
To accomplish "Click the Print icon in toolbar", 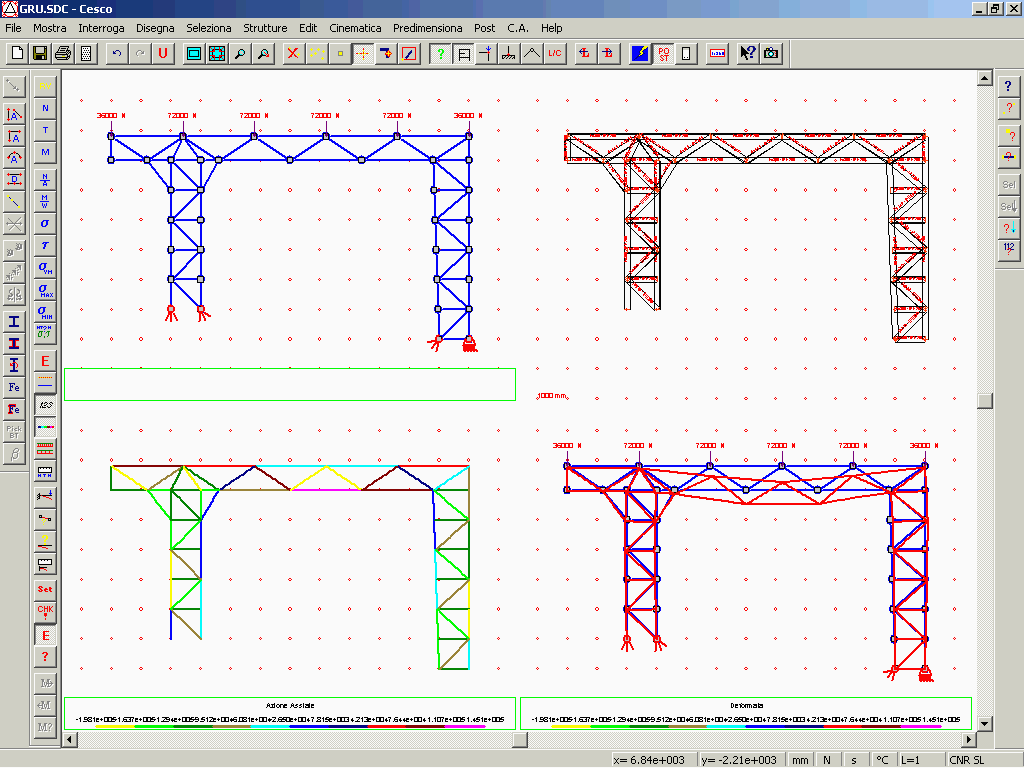I will pyautogui.click(x=63, y=53).
